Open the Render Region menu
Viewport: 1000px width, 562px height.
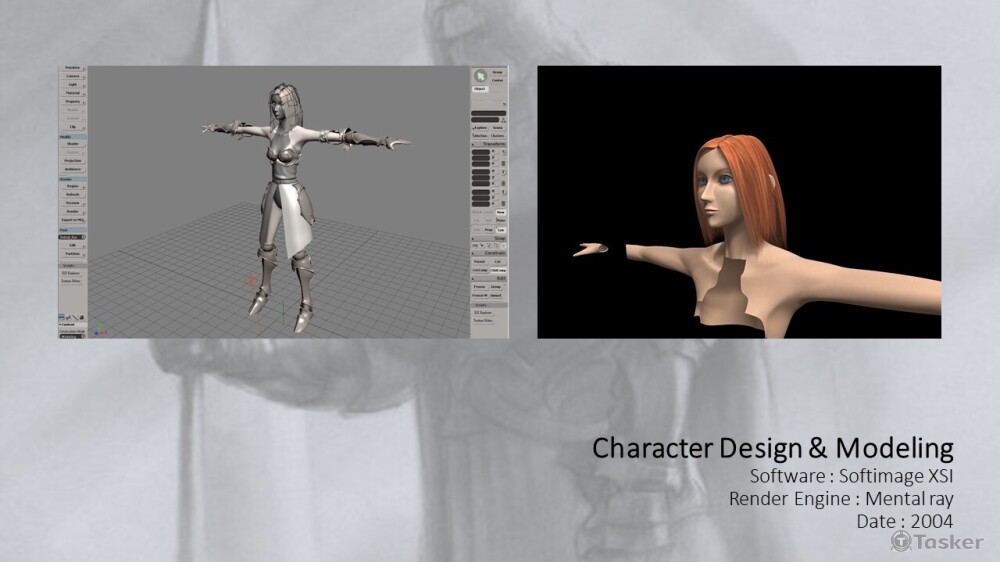click(72, 186)
